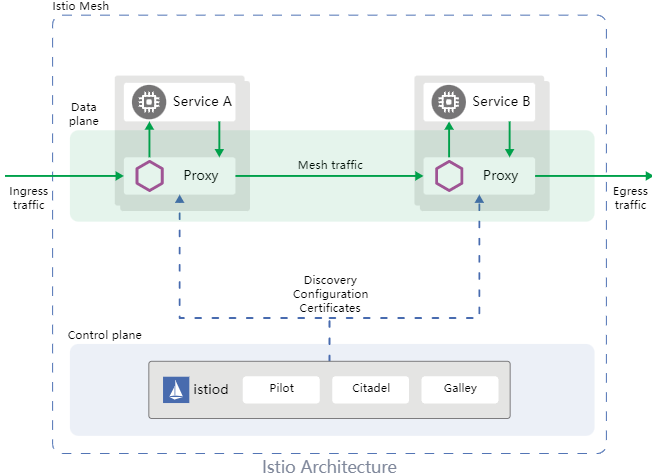Click the istiod sailboat logo
652x475 pixels.
coord(175,389)
